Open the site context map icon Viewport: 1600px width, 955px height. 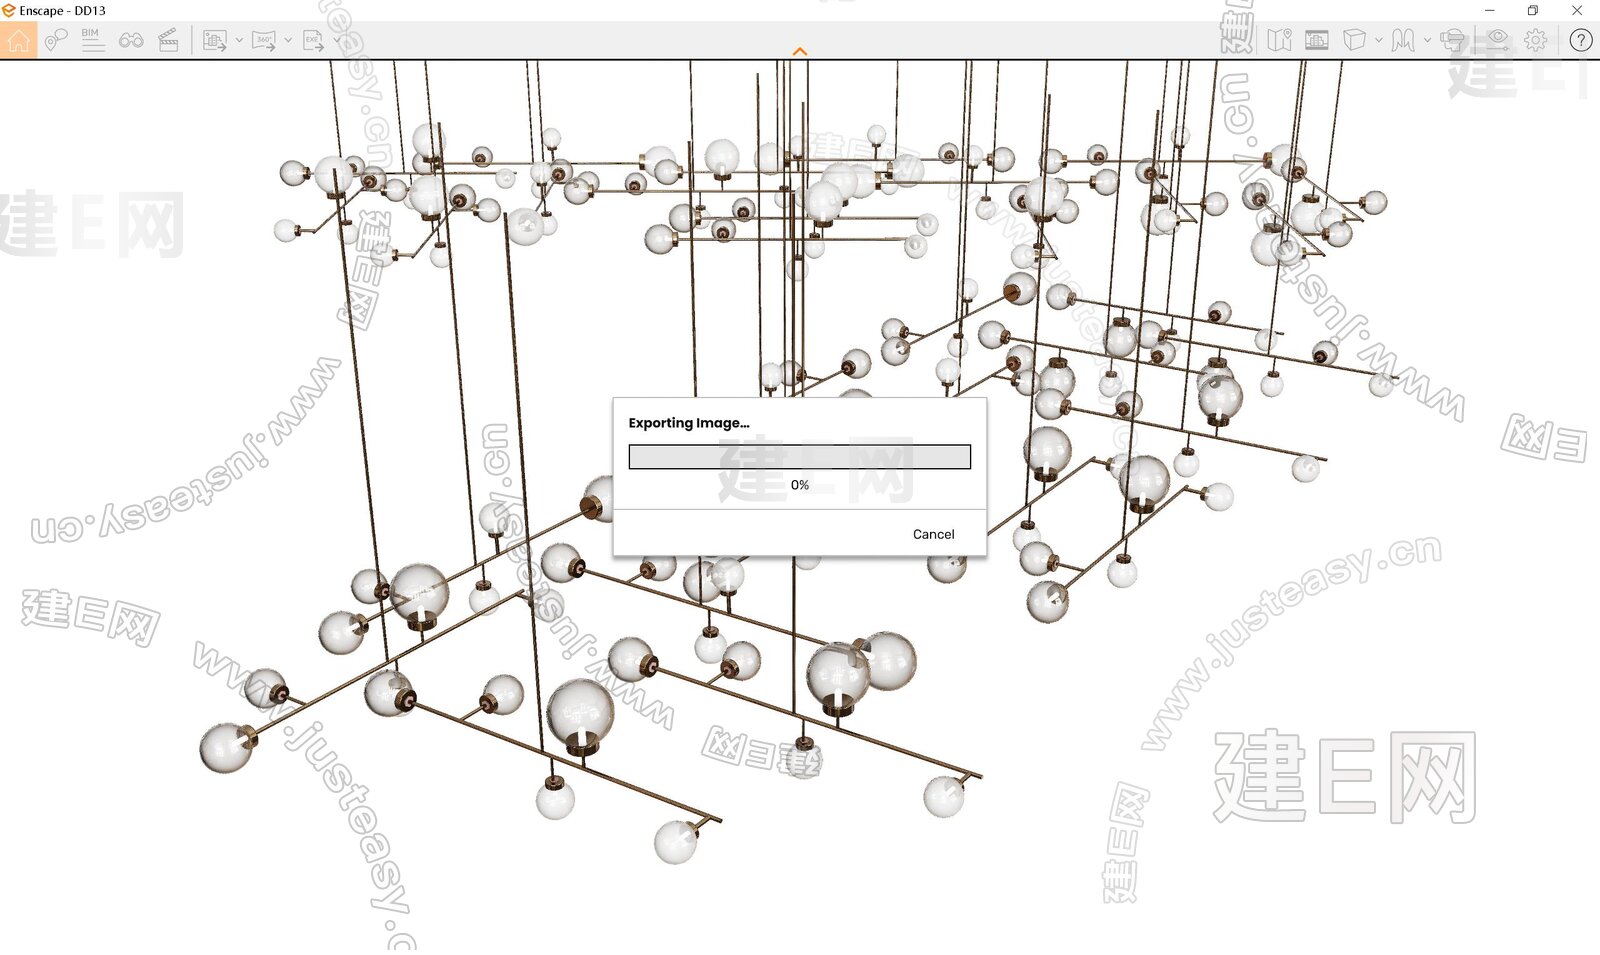pos(1279,40)
